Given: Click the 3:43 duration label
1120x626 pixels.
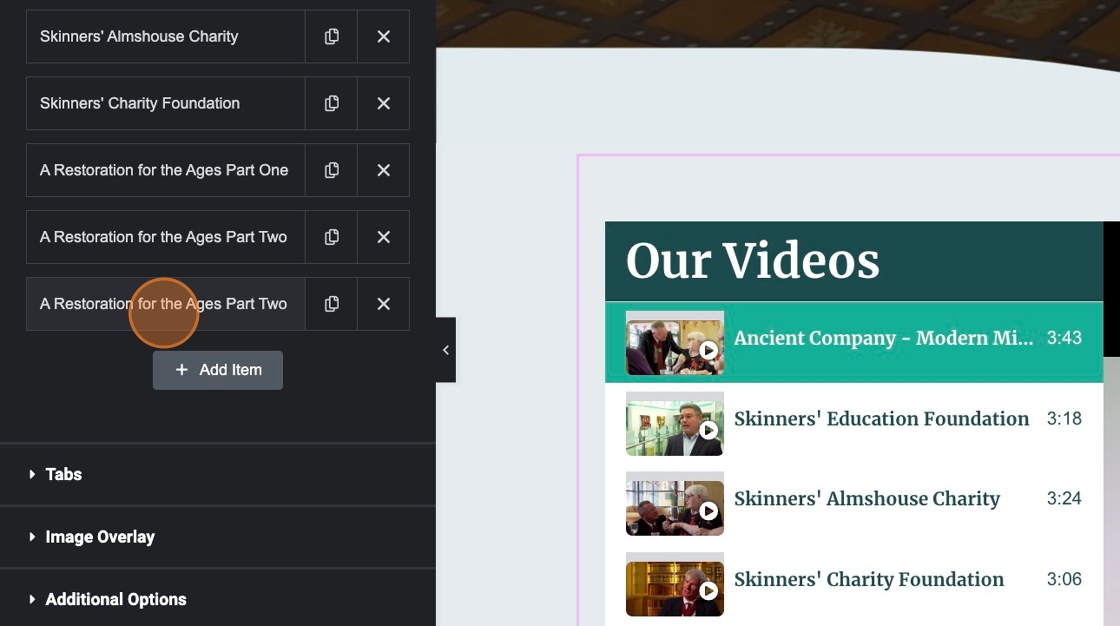Looking at the screenshot, I should (1064, 338).
